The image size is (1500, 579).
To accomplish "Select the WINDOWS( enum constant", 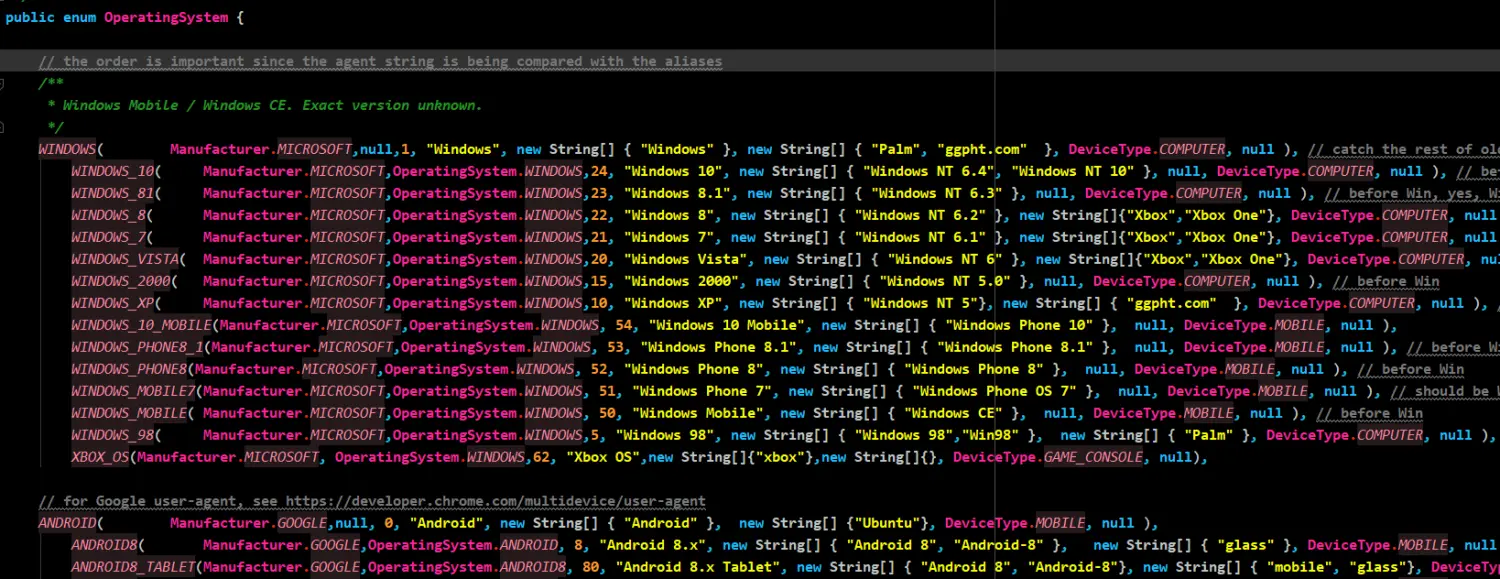I will pyautogui.click(x=67, y=149).
